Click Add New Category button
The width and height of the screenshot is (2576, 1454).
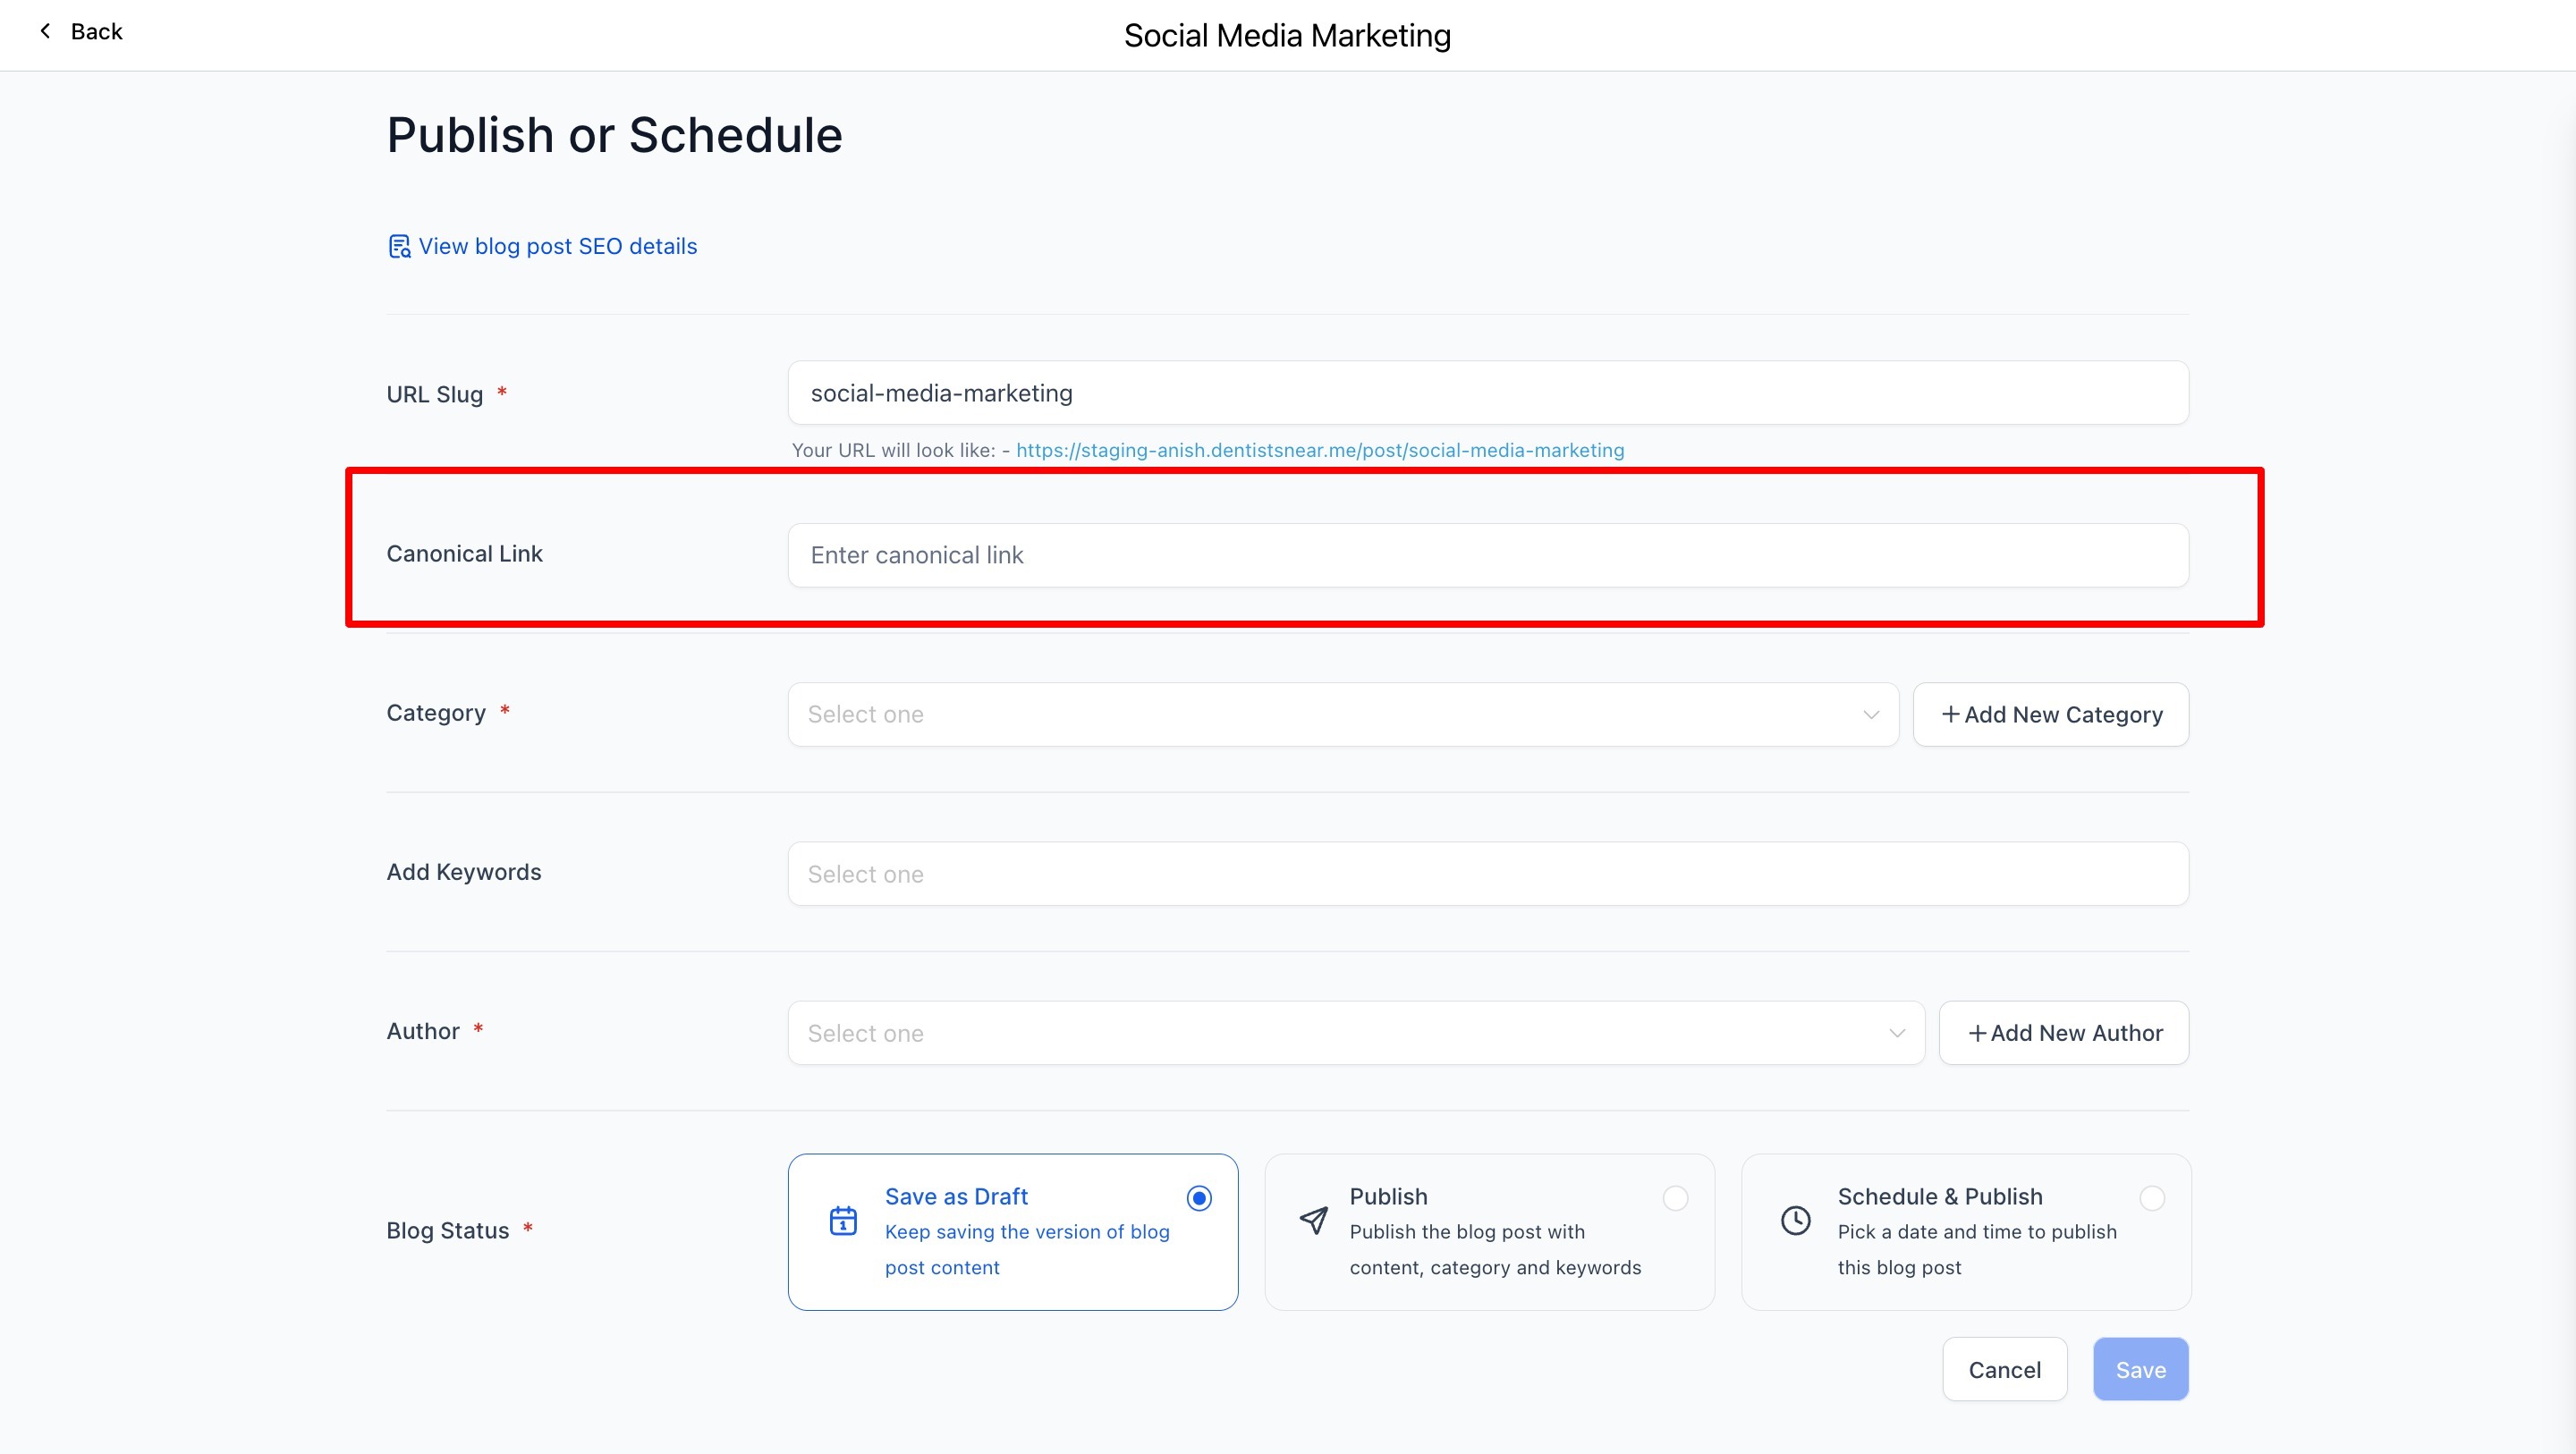(2051, 714)
